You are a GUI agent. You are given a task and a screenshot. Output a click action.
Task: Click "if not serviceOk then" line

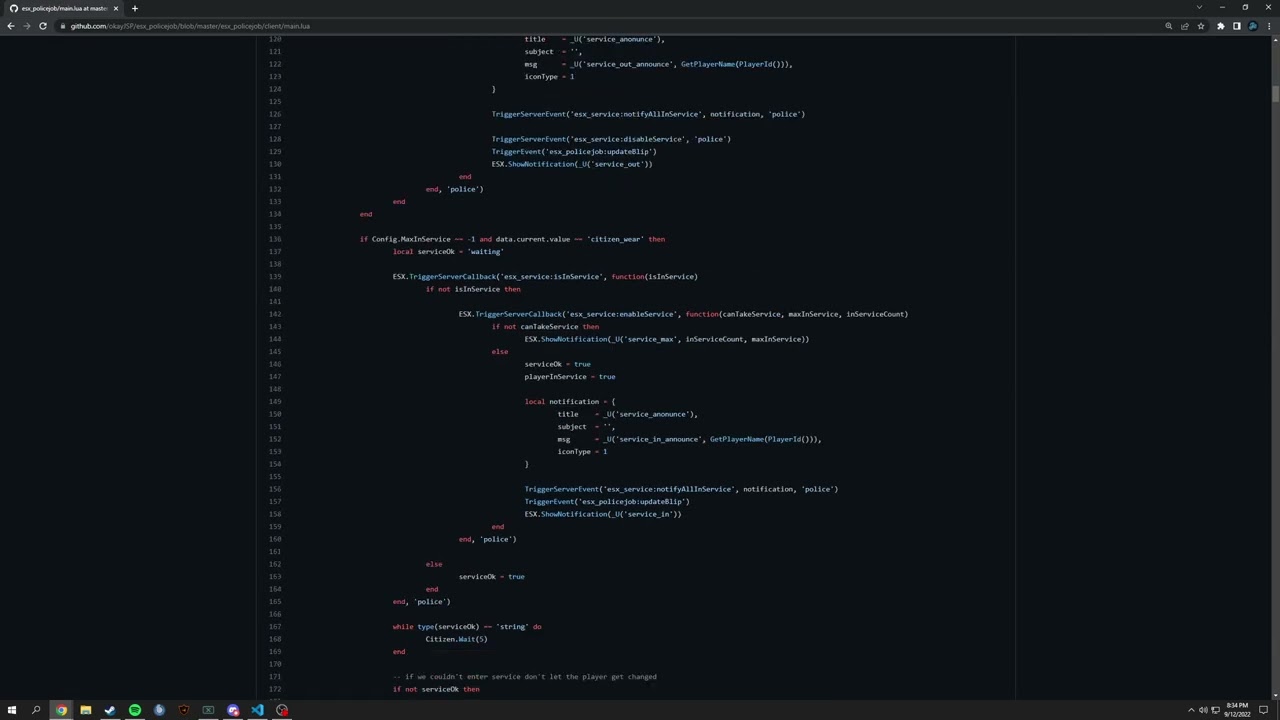[436, 689]
